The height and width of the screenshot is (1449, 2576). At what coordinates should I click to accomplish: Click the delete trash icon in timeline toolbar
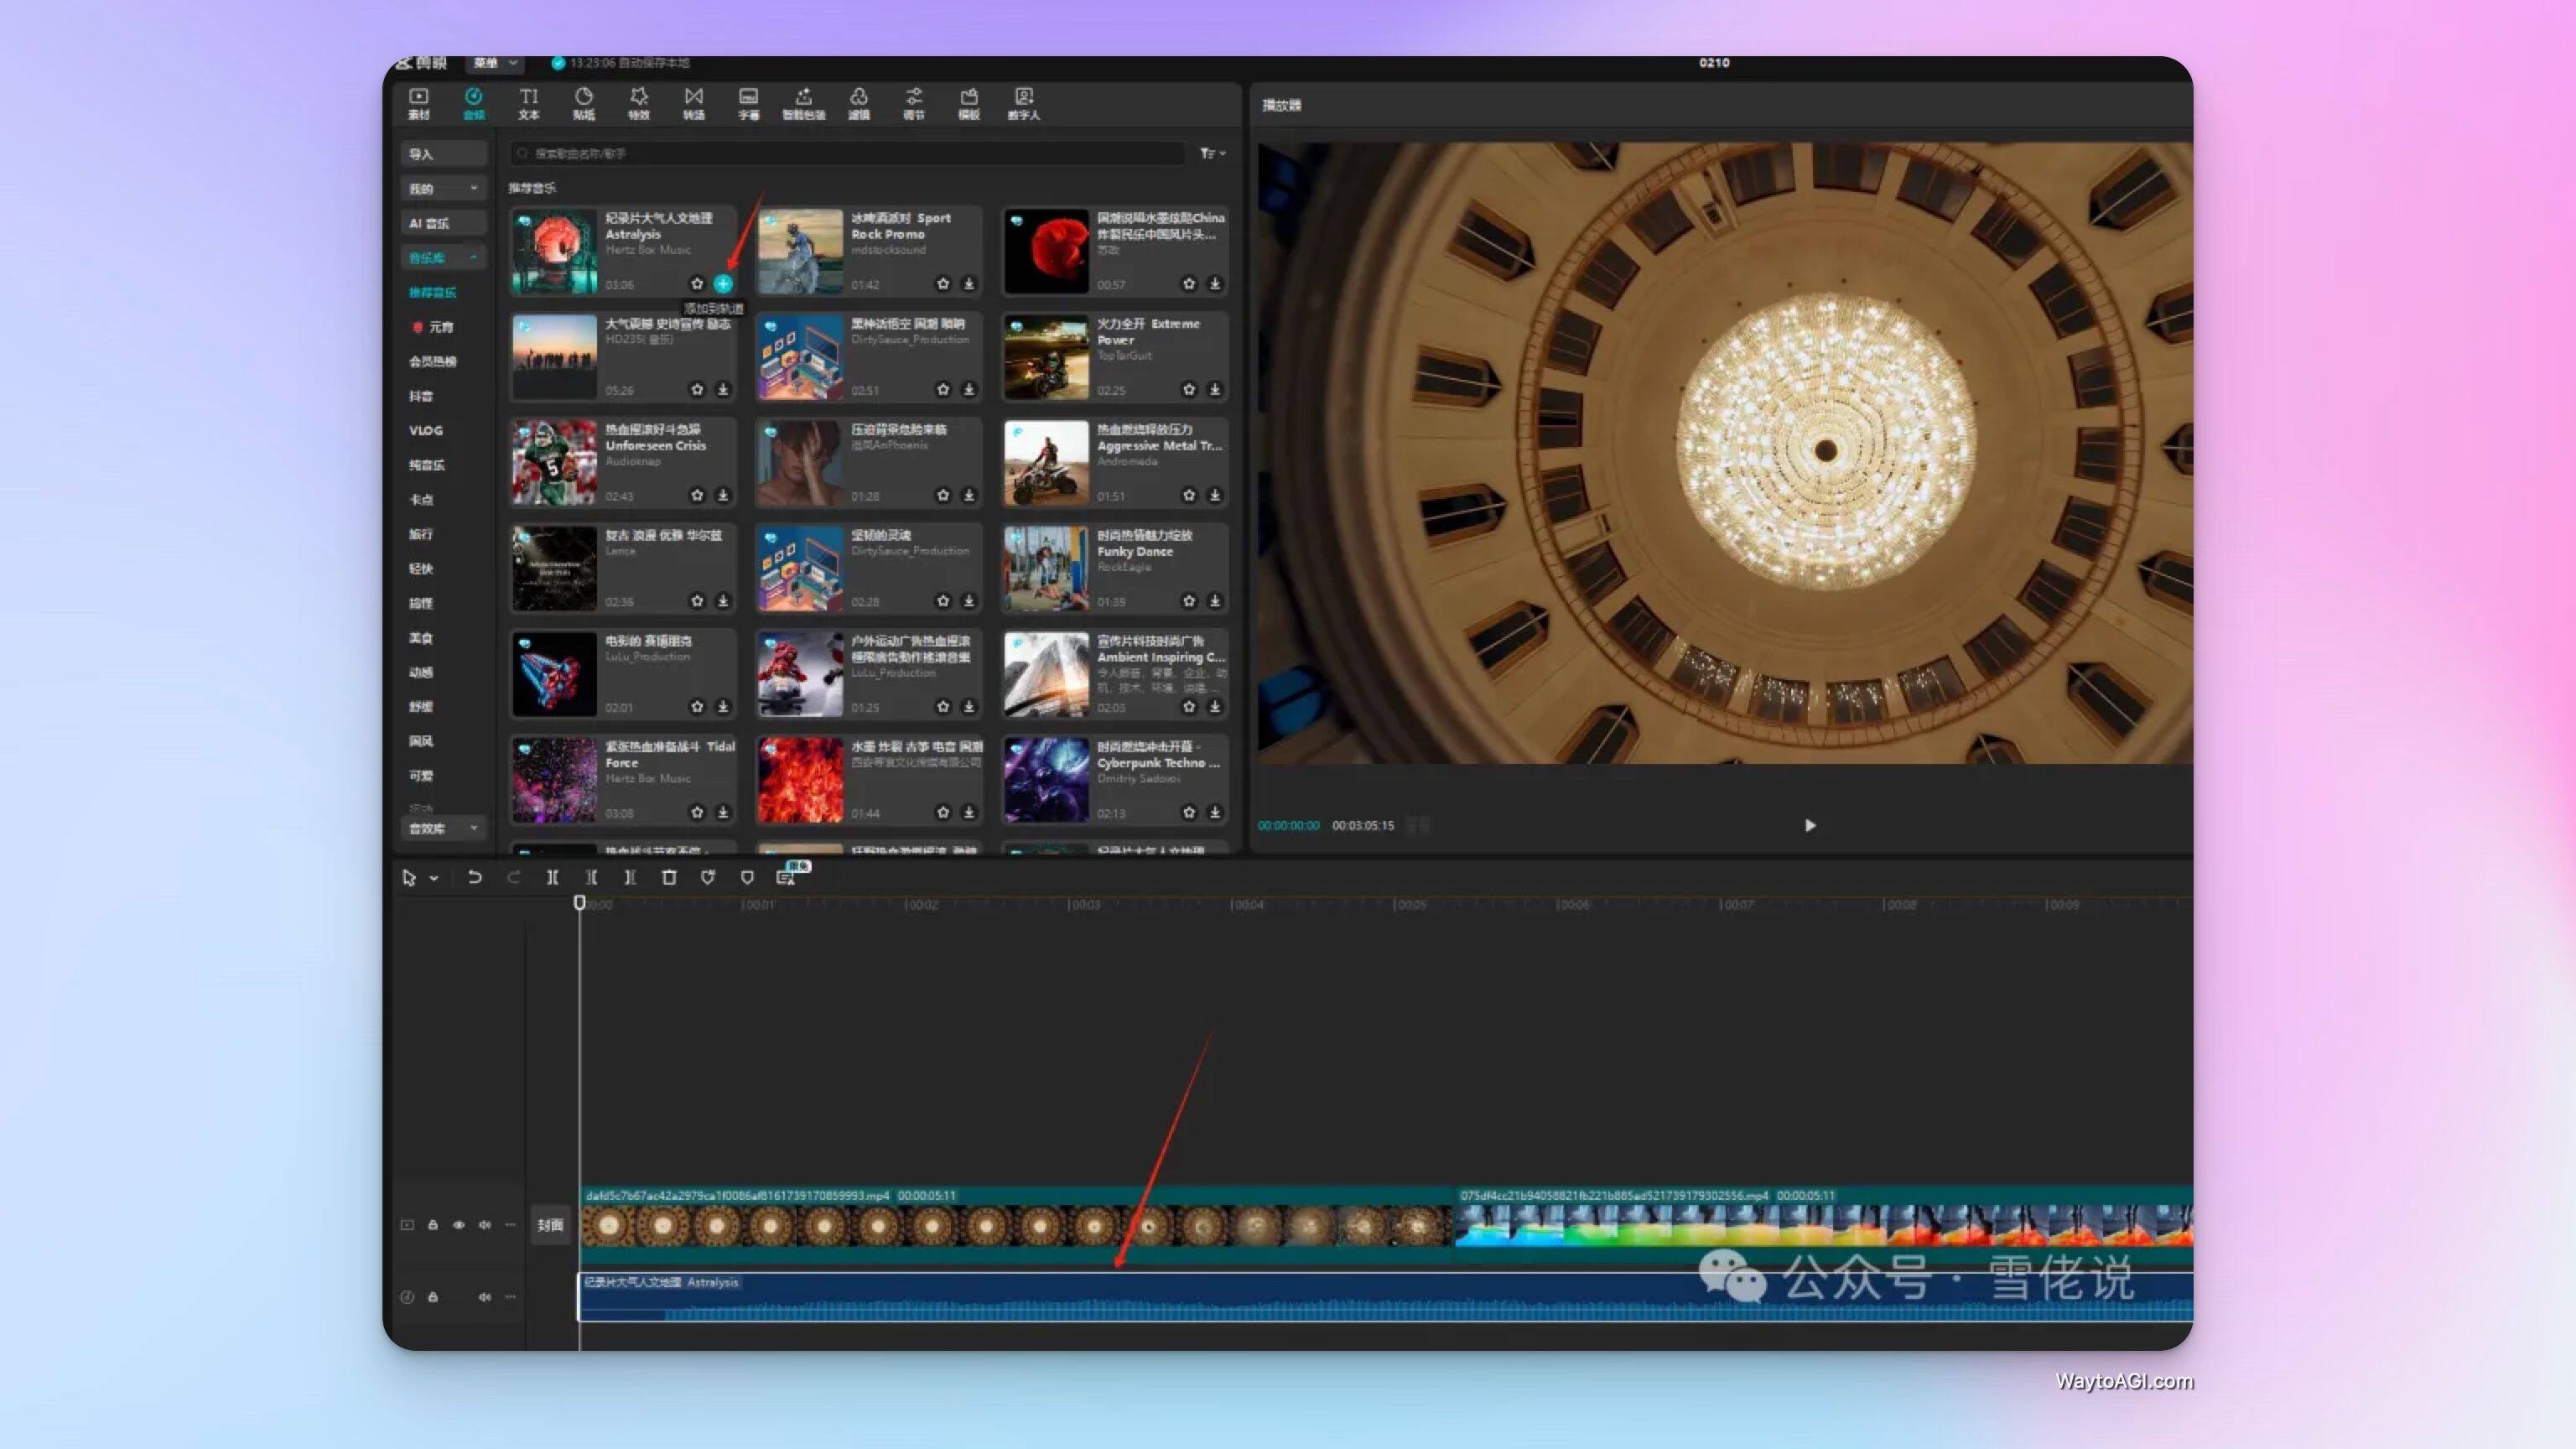[x=669, y=877]
